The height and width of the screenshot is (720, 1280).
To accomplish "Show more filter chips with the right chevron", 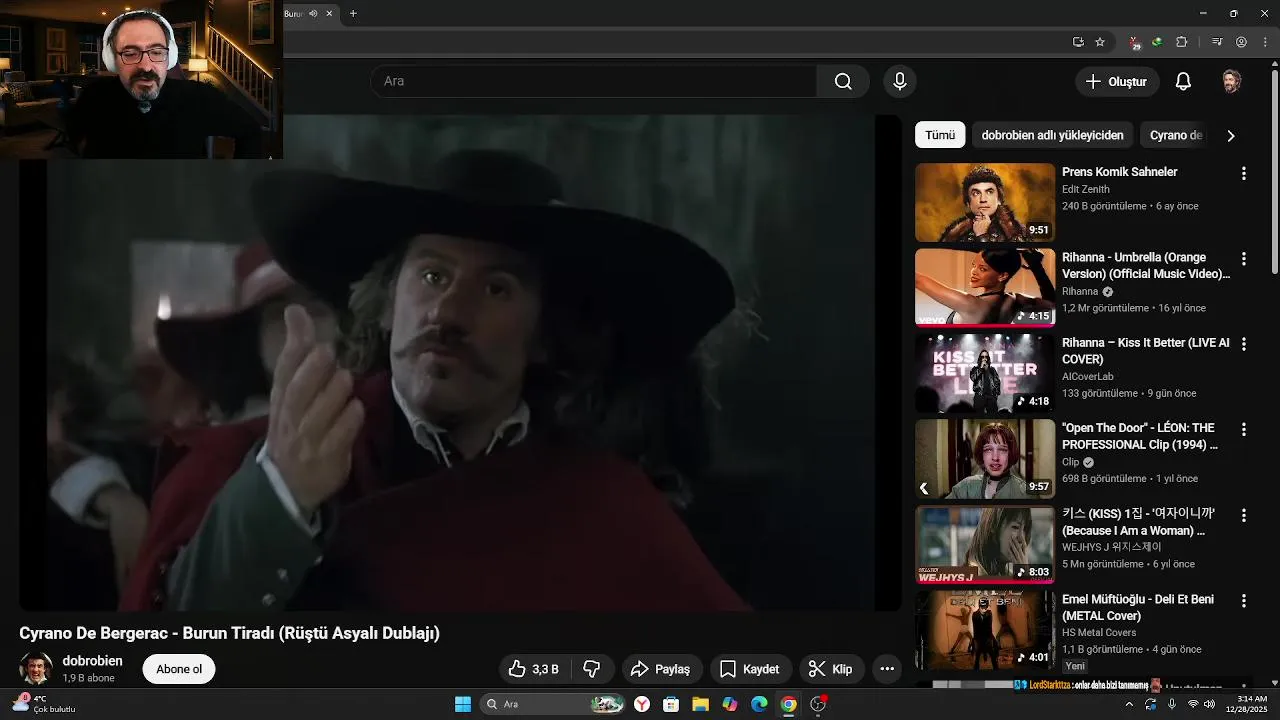I will [1231, 135].
